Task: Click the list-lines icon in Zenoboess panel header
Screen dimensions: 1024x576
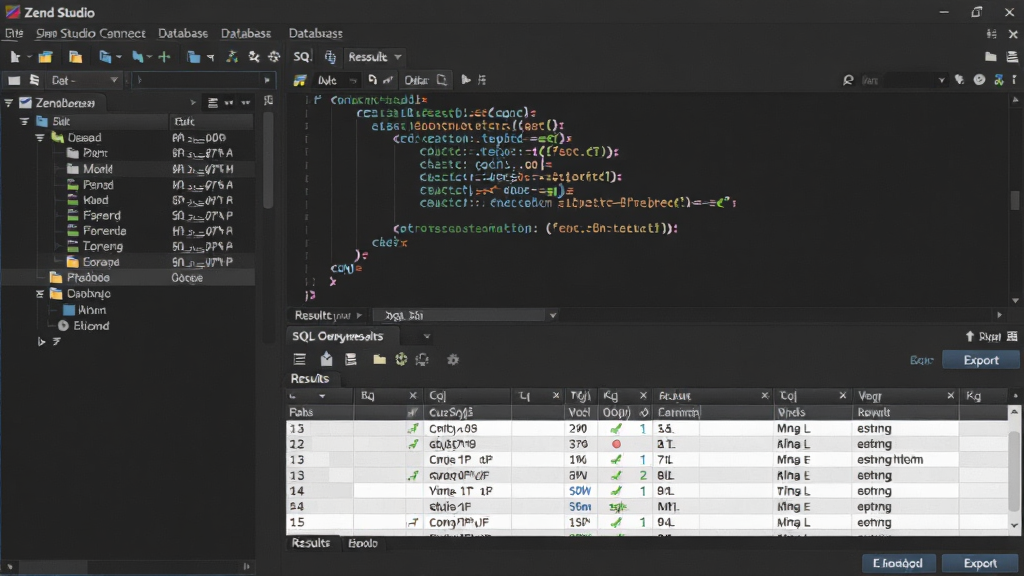Action: (212, 103)
